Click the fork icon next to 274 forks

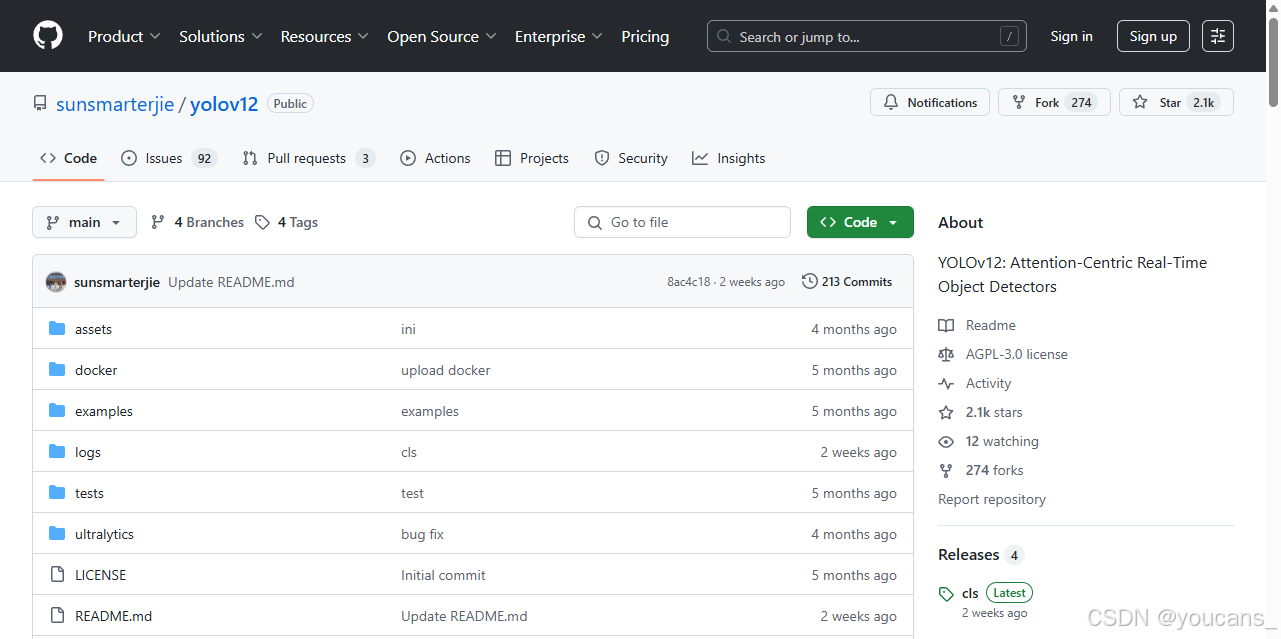pos(946,470)
